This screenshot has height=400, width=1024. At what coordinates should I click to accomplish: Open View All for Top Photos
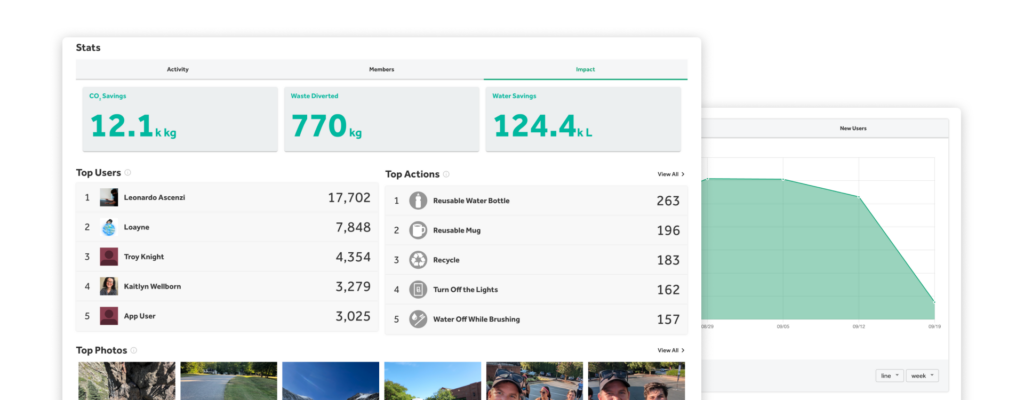tap(671, 350)
